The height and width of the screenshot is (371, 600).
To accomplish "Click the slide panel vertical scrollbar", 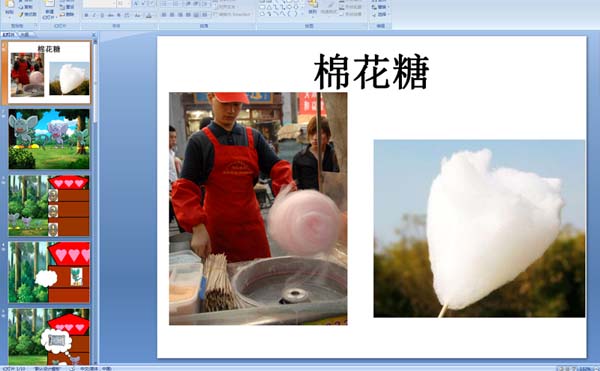I will tap(95, 199).
